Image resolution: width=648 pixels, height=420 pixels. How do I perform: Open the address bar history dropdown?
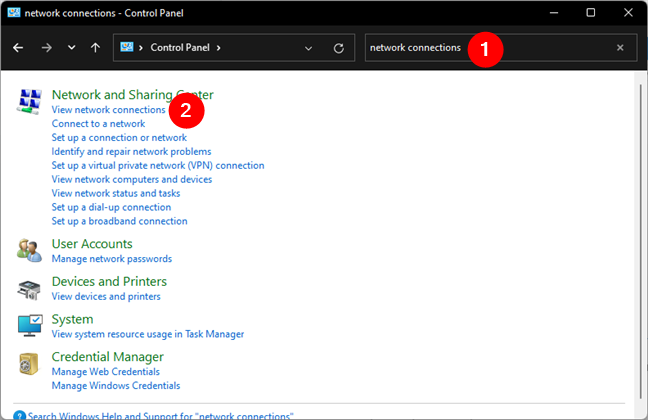coord(308,48)
